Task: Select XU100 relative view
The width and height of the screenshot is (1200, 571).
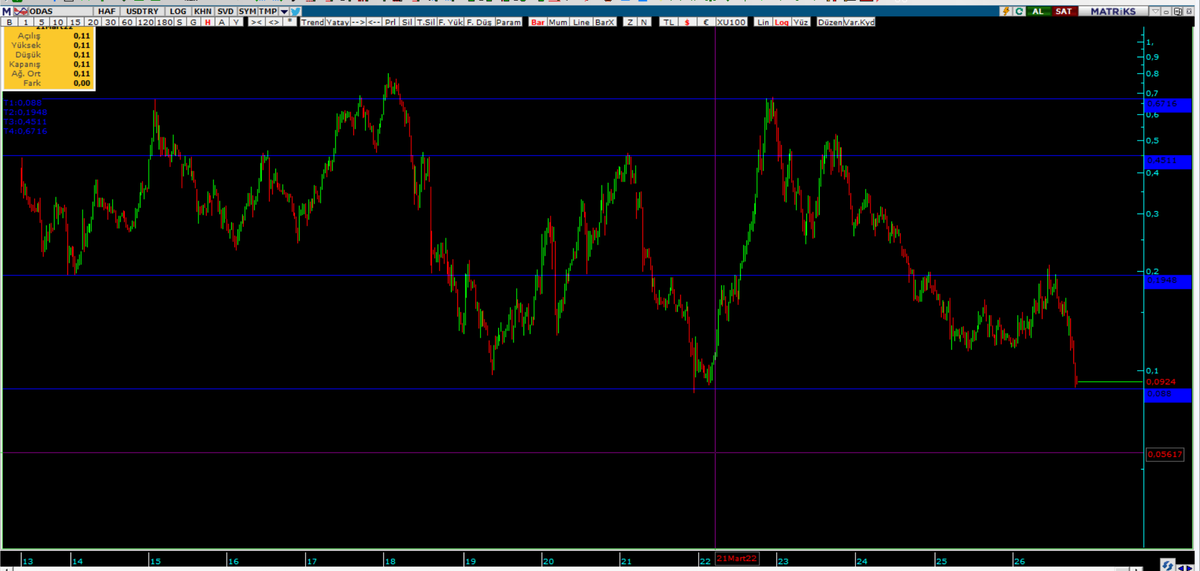Action: [x=731, y=22]
